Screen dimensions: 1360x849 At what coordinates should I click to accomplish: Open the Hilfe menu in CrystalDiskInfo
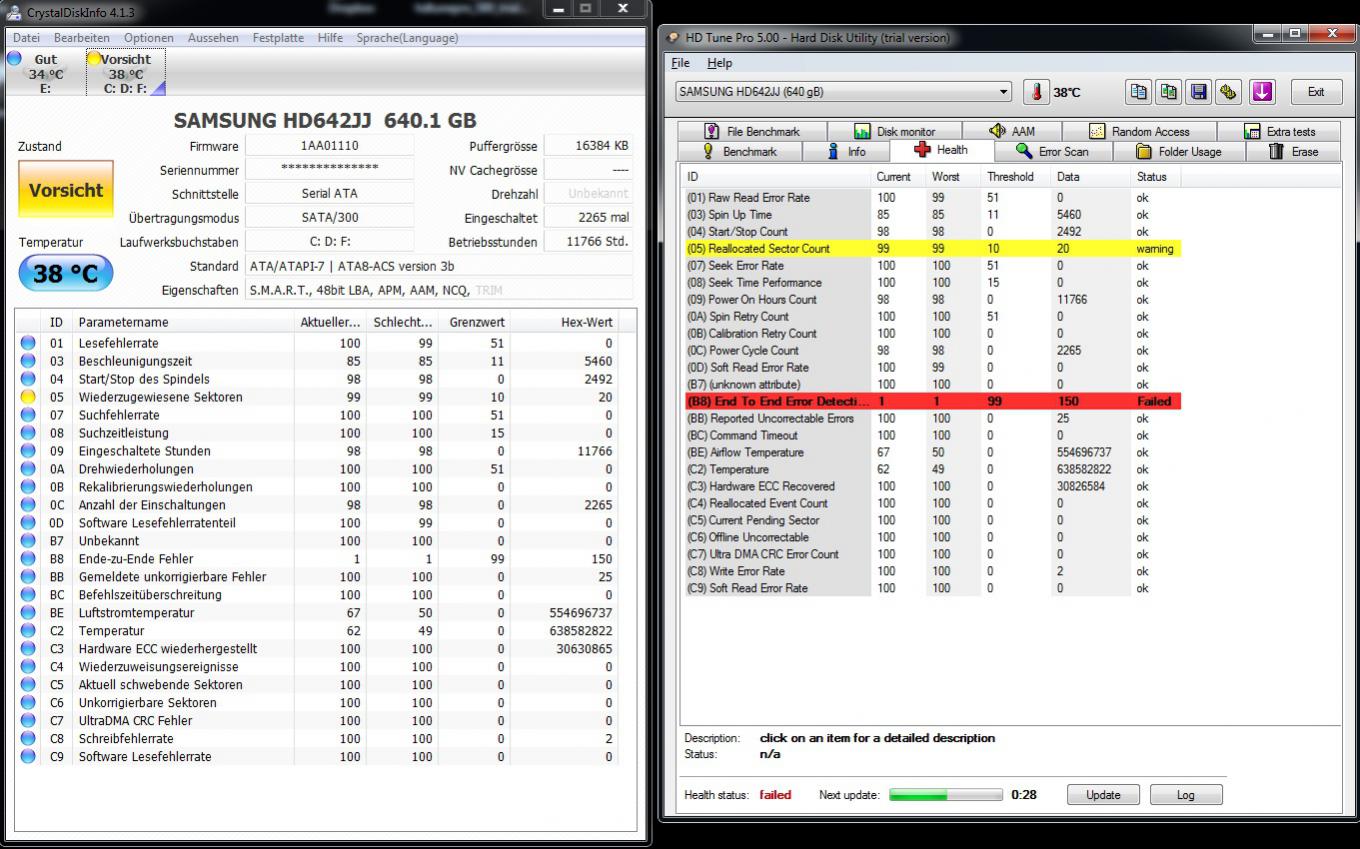tap(330, 38)
